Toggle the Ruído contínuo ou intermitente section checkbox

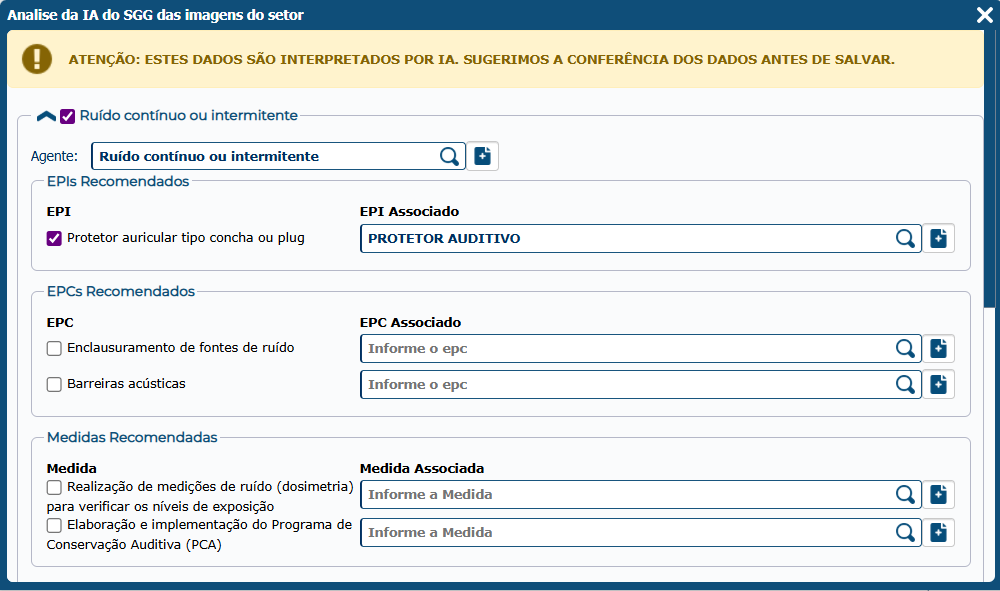[x=68, y=116]
